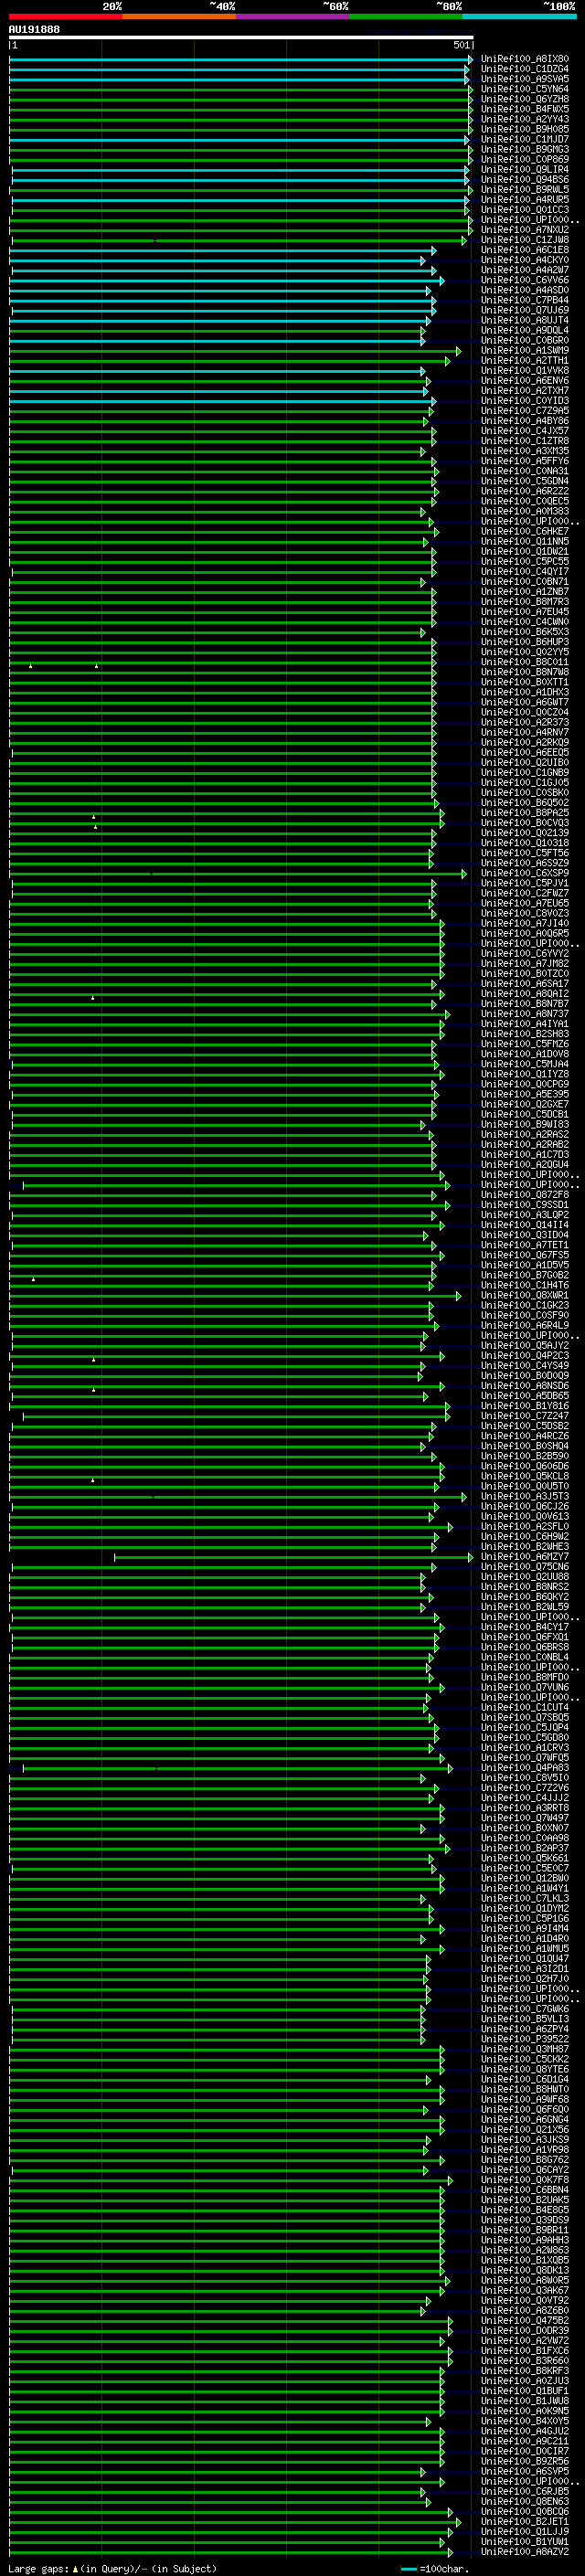Click hit label UniRef100_Q0BCQ6

coord(525,2511)
